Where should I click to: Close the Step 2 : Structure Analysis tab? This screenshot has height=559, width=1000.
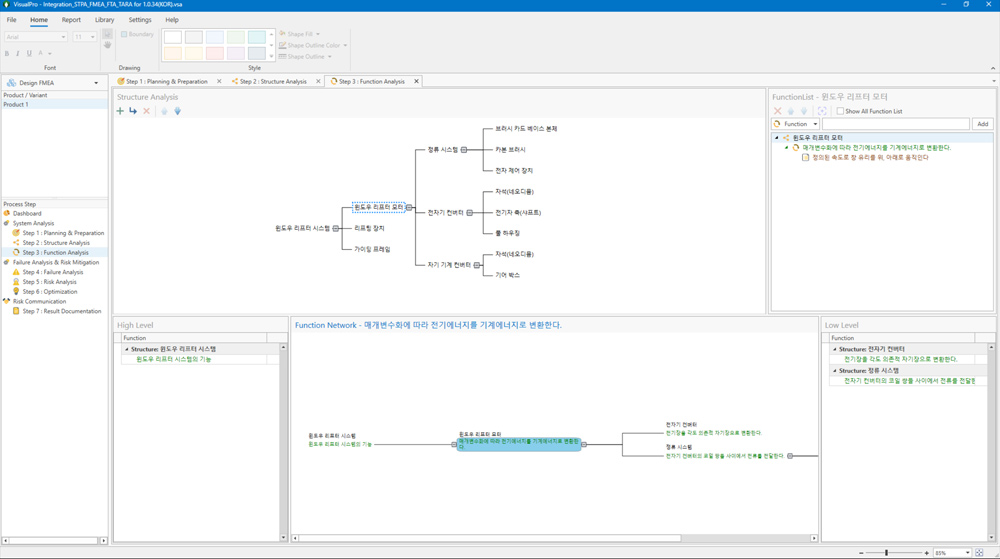[x=318, y=82]
